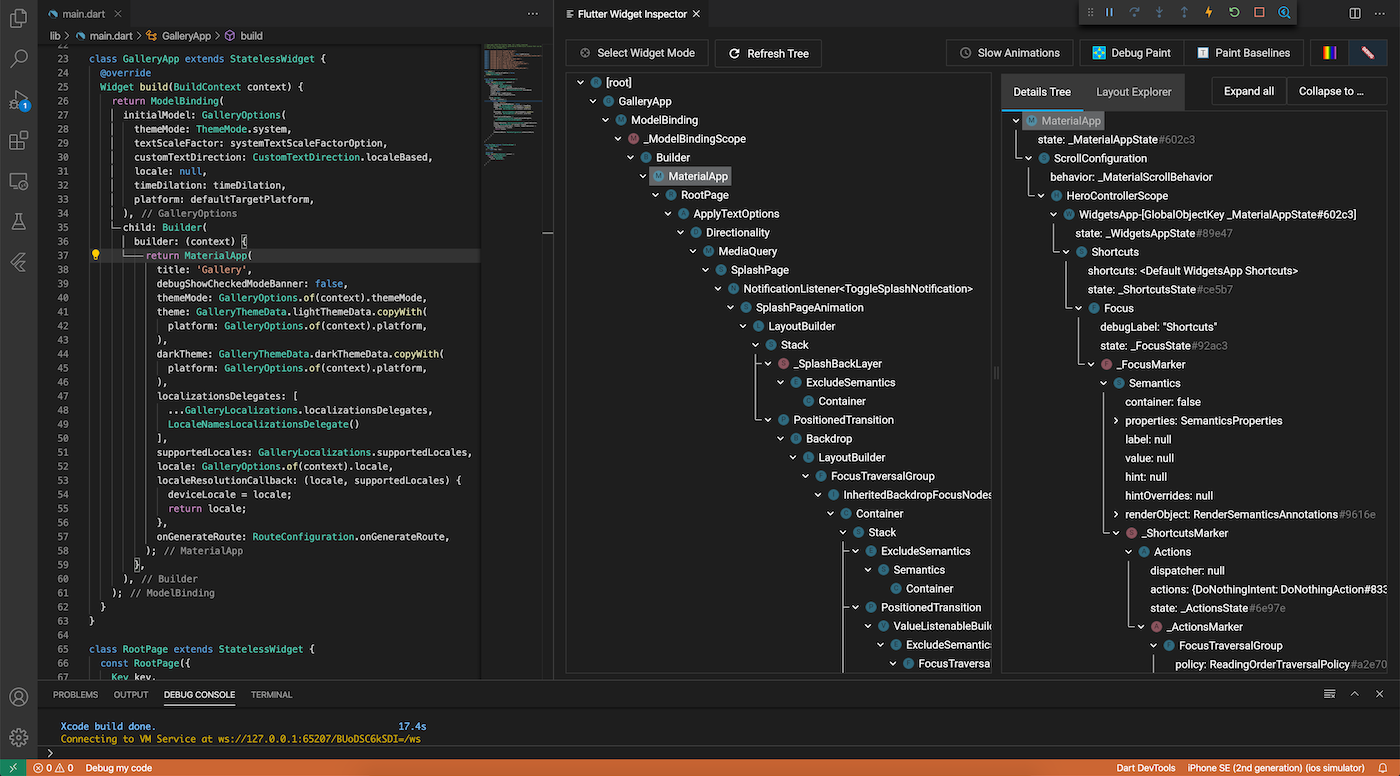Step Over in the debug toolbar
1400x776 pixels.
(1133, 13)
